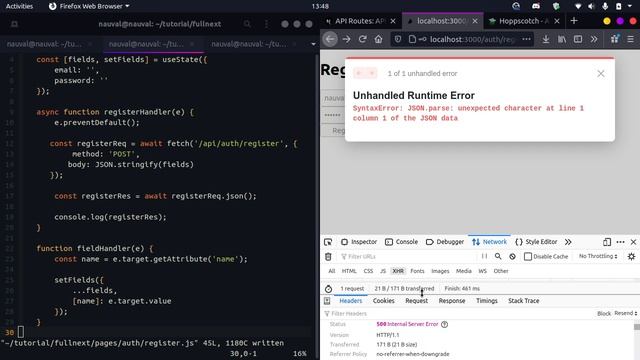Open What's New gift icon
This screenshot has width=640, height=360.
point(614,39)
